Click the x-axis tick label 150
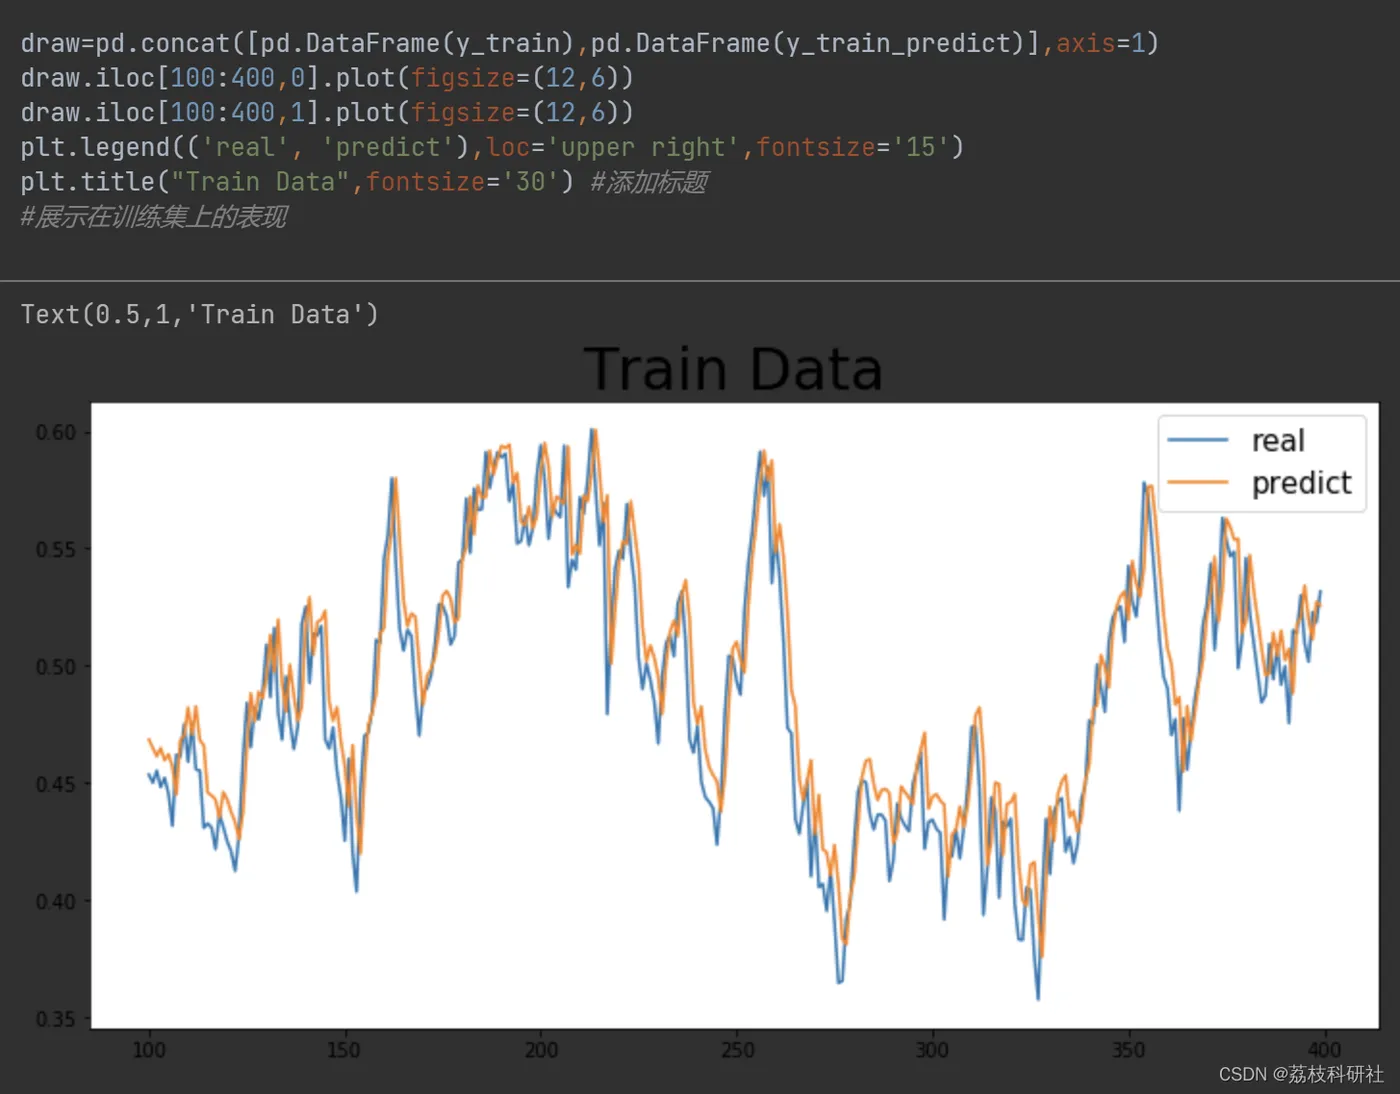The height and width of the screenshot is (1094, 1400). pyautogui.click(x=344, y=1050)
